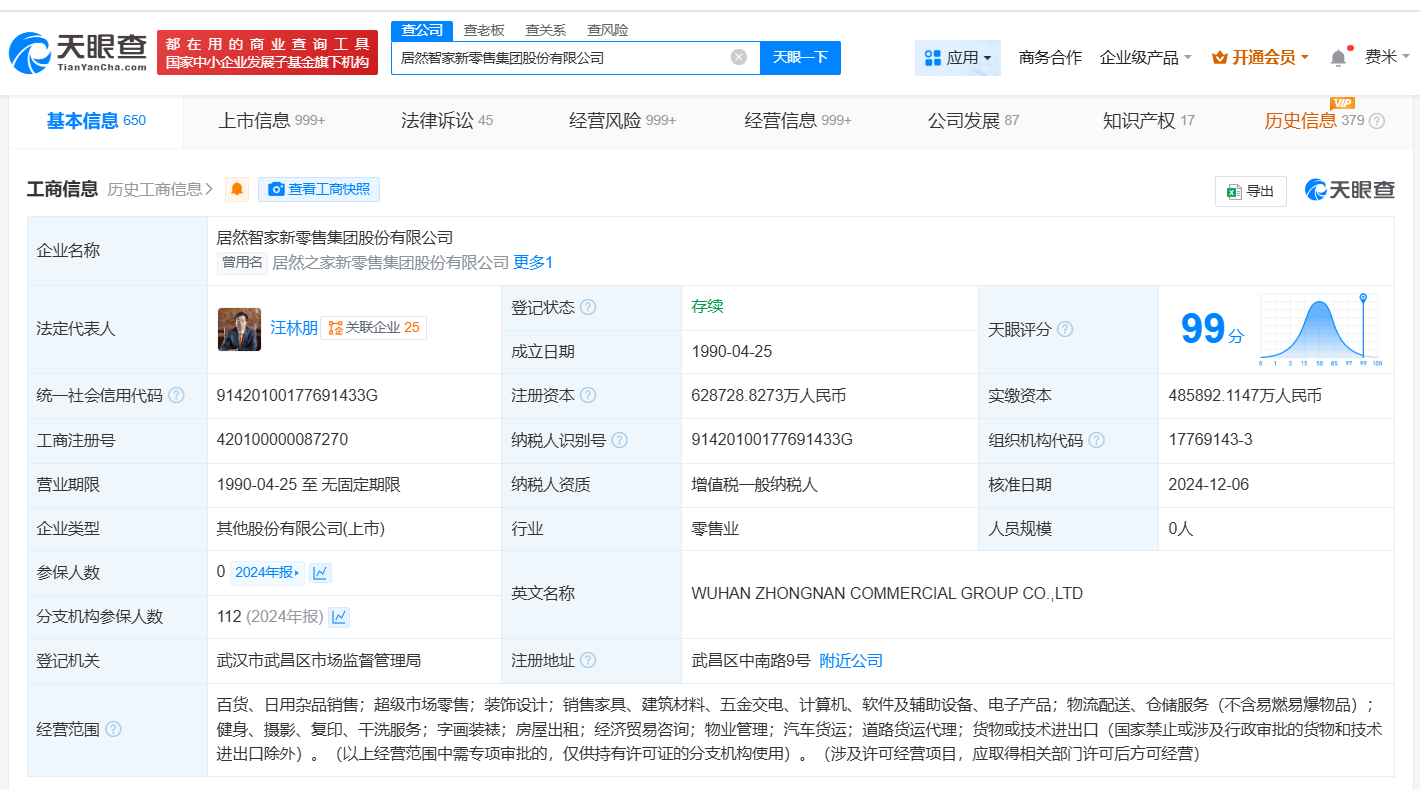Click the orange notification bell icon
Viewport: 1420px width, 790px height.
(237, 189)
